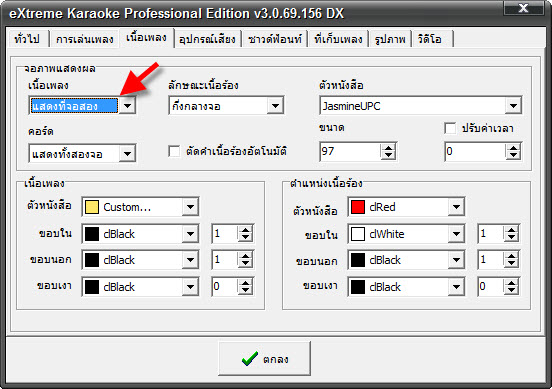The width and height of the screenshot is (552, 389).
Task: Switch to the ทั่วไป tab
Action: coord(27,39)
